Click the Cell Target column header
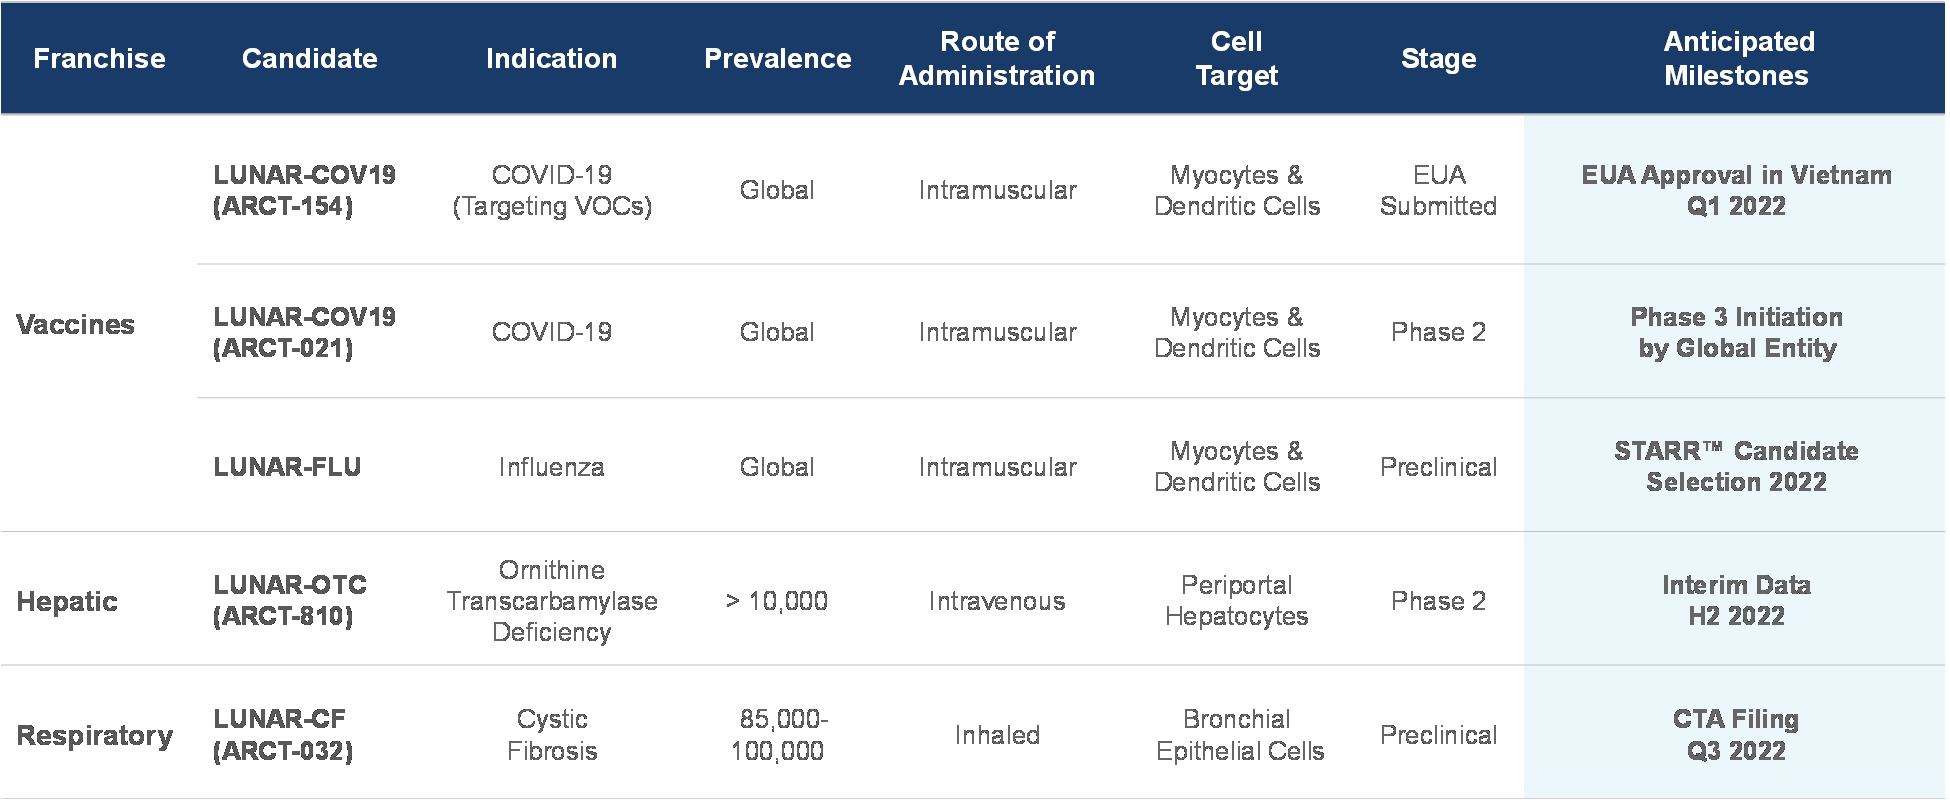 1236,59
